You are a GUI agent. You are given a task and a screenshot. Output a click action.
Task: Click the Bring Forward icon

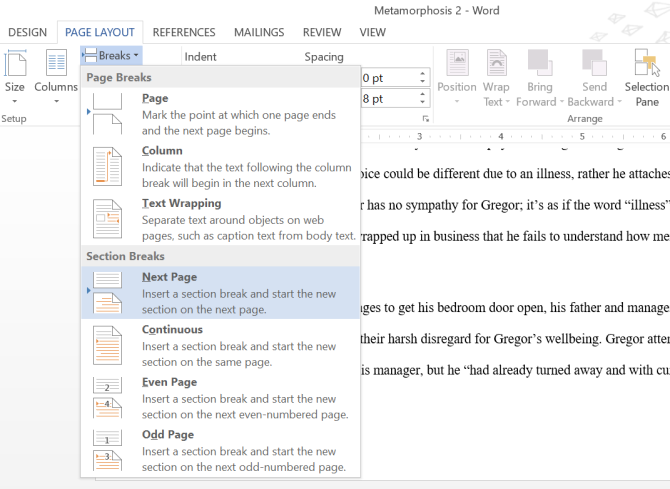(x=540, y=62)
